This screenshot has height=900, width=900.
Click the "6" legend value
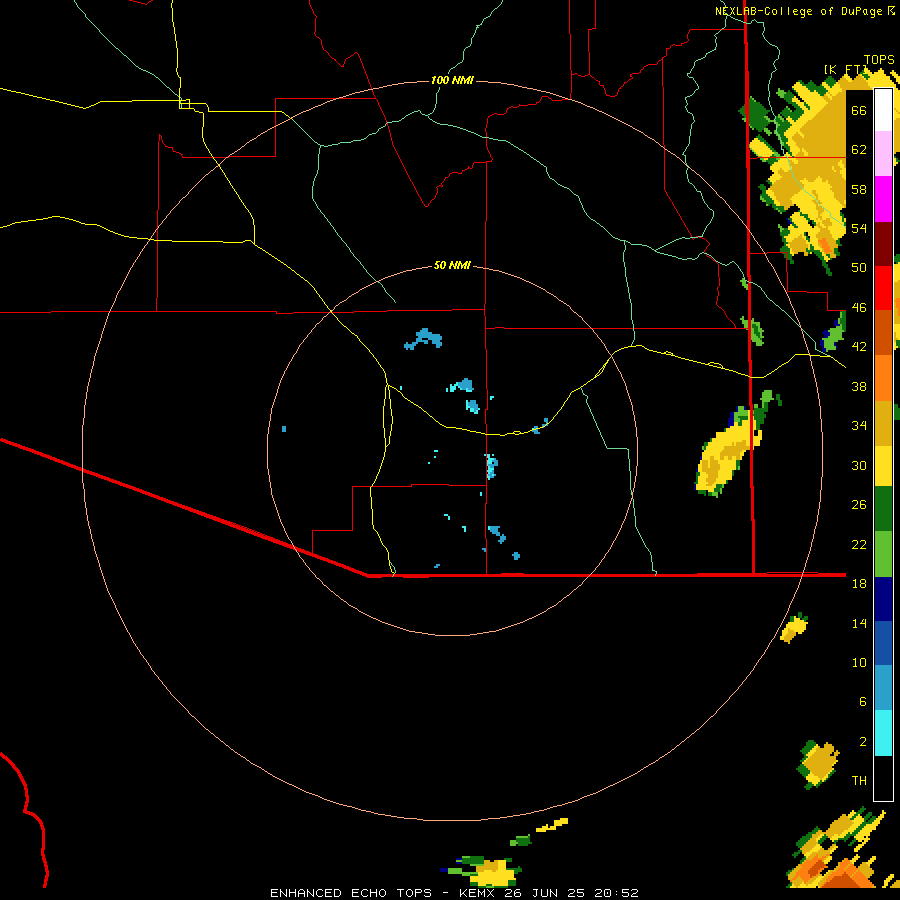coord(863,702)
